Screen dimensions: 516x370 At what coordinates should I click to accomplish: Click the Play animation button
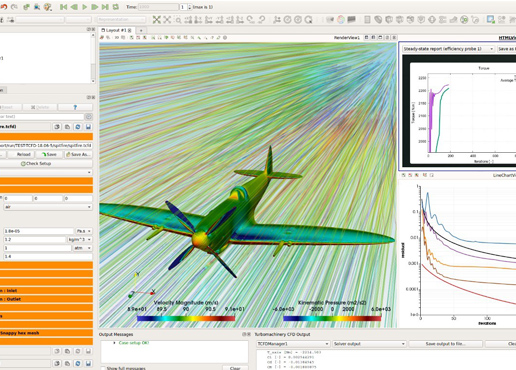[84, 7]
